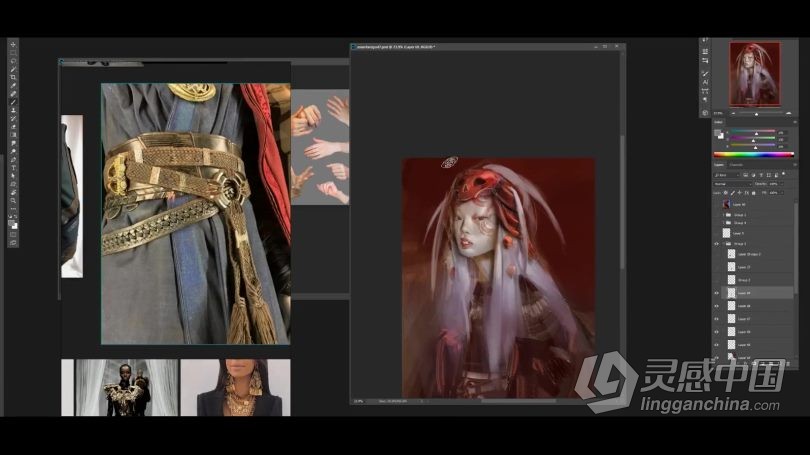
Task: Select the Lasso tool
Action: click(x=13, y=61)
